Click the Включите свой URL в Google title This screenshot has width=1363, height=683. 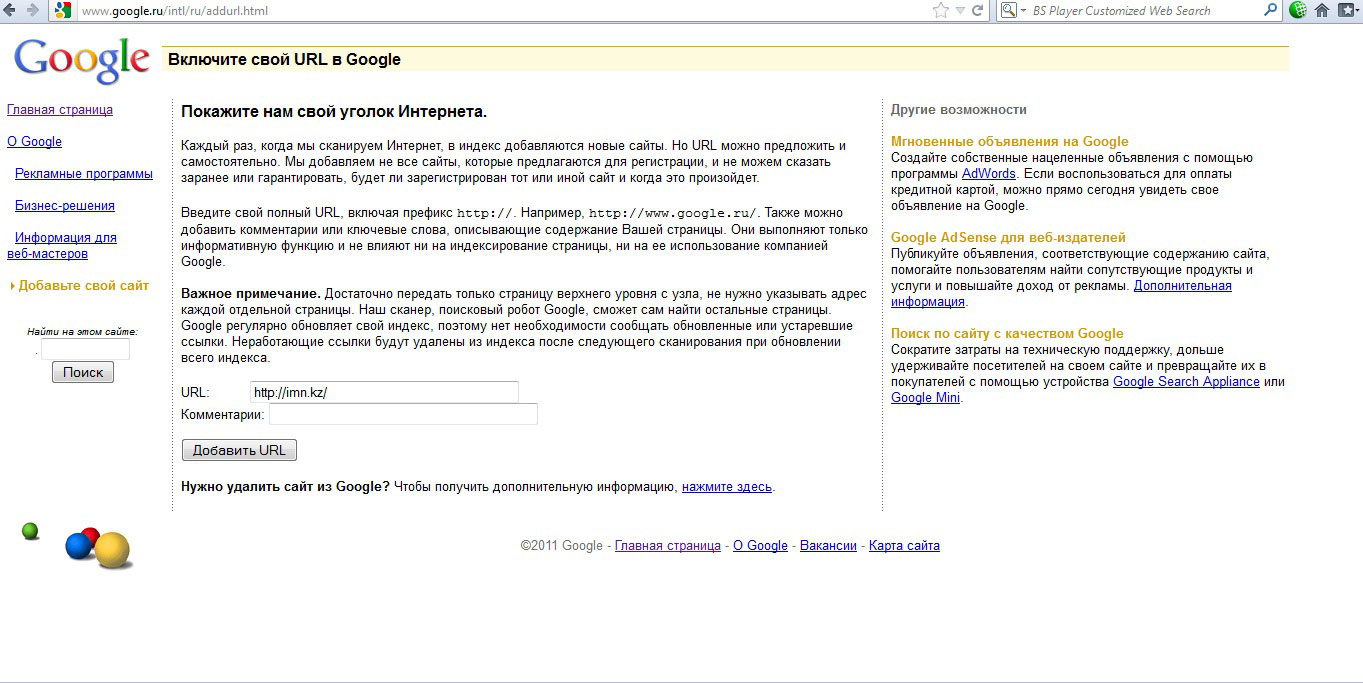pos(284,60)
